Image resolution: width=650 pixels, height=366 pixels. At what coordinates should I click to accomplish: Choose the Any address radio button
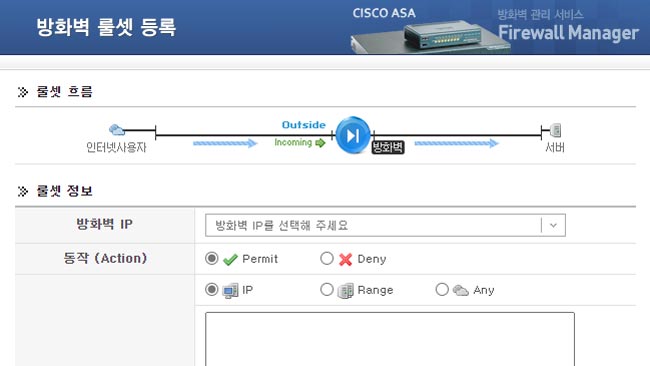[442, 289]
